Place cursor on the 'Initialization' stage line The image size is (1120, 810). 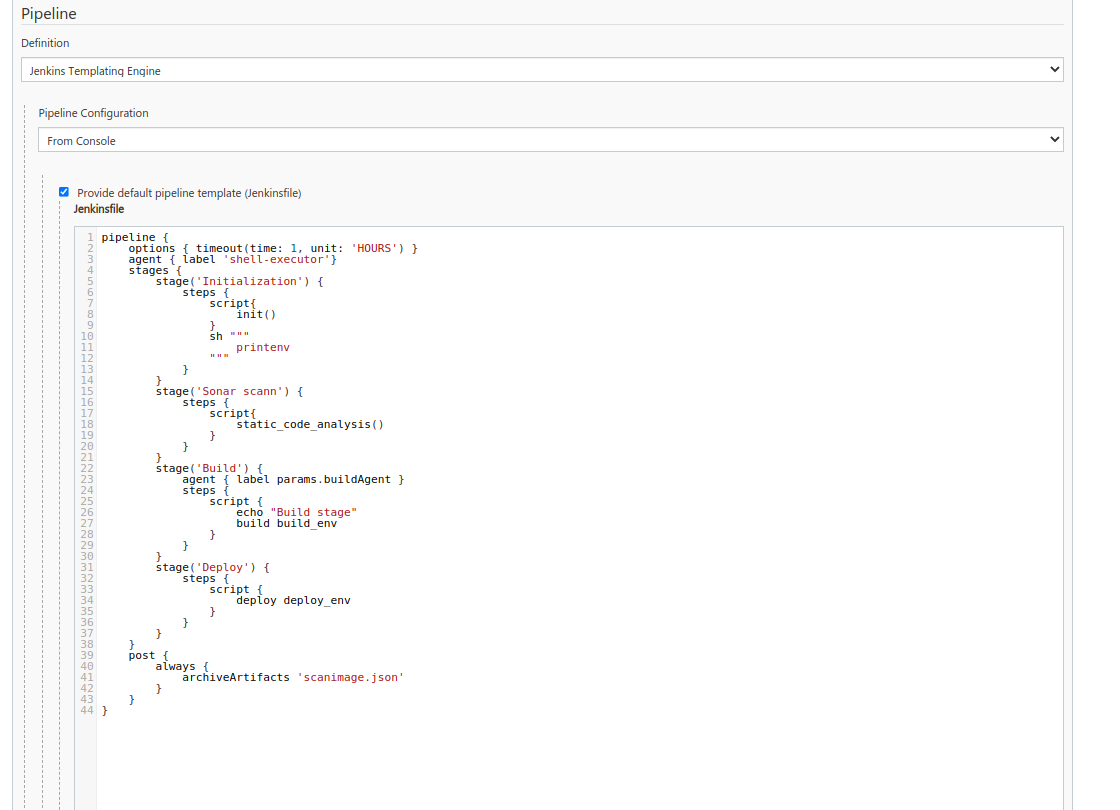pos(235,281)
